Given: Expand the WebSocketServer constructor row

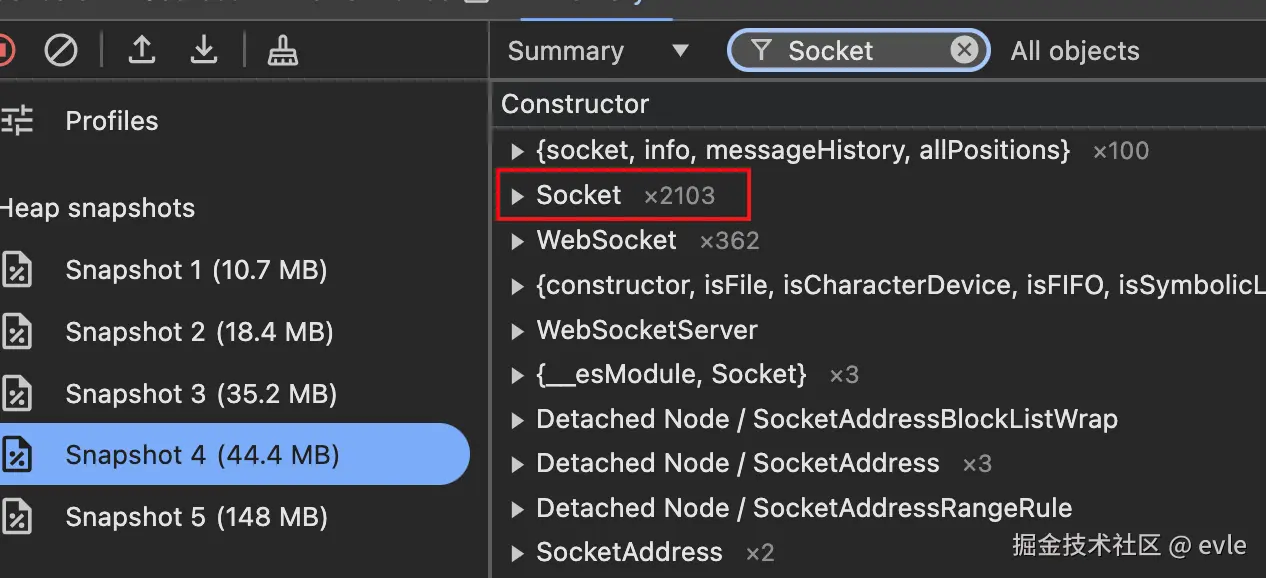Looking at the screenshot, I should click(x=517, y=331).
